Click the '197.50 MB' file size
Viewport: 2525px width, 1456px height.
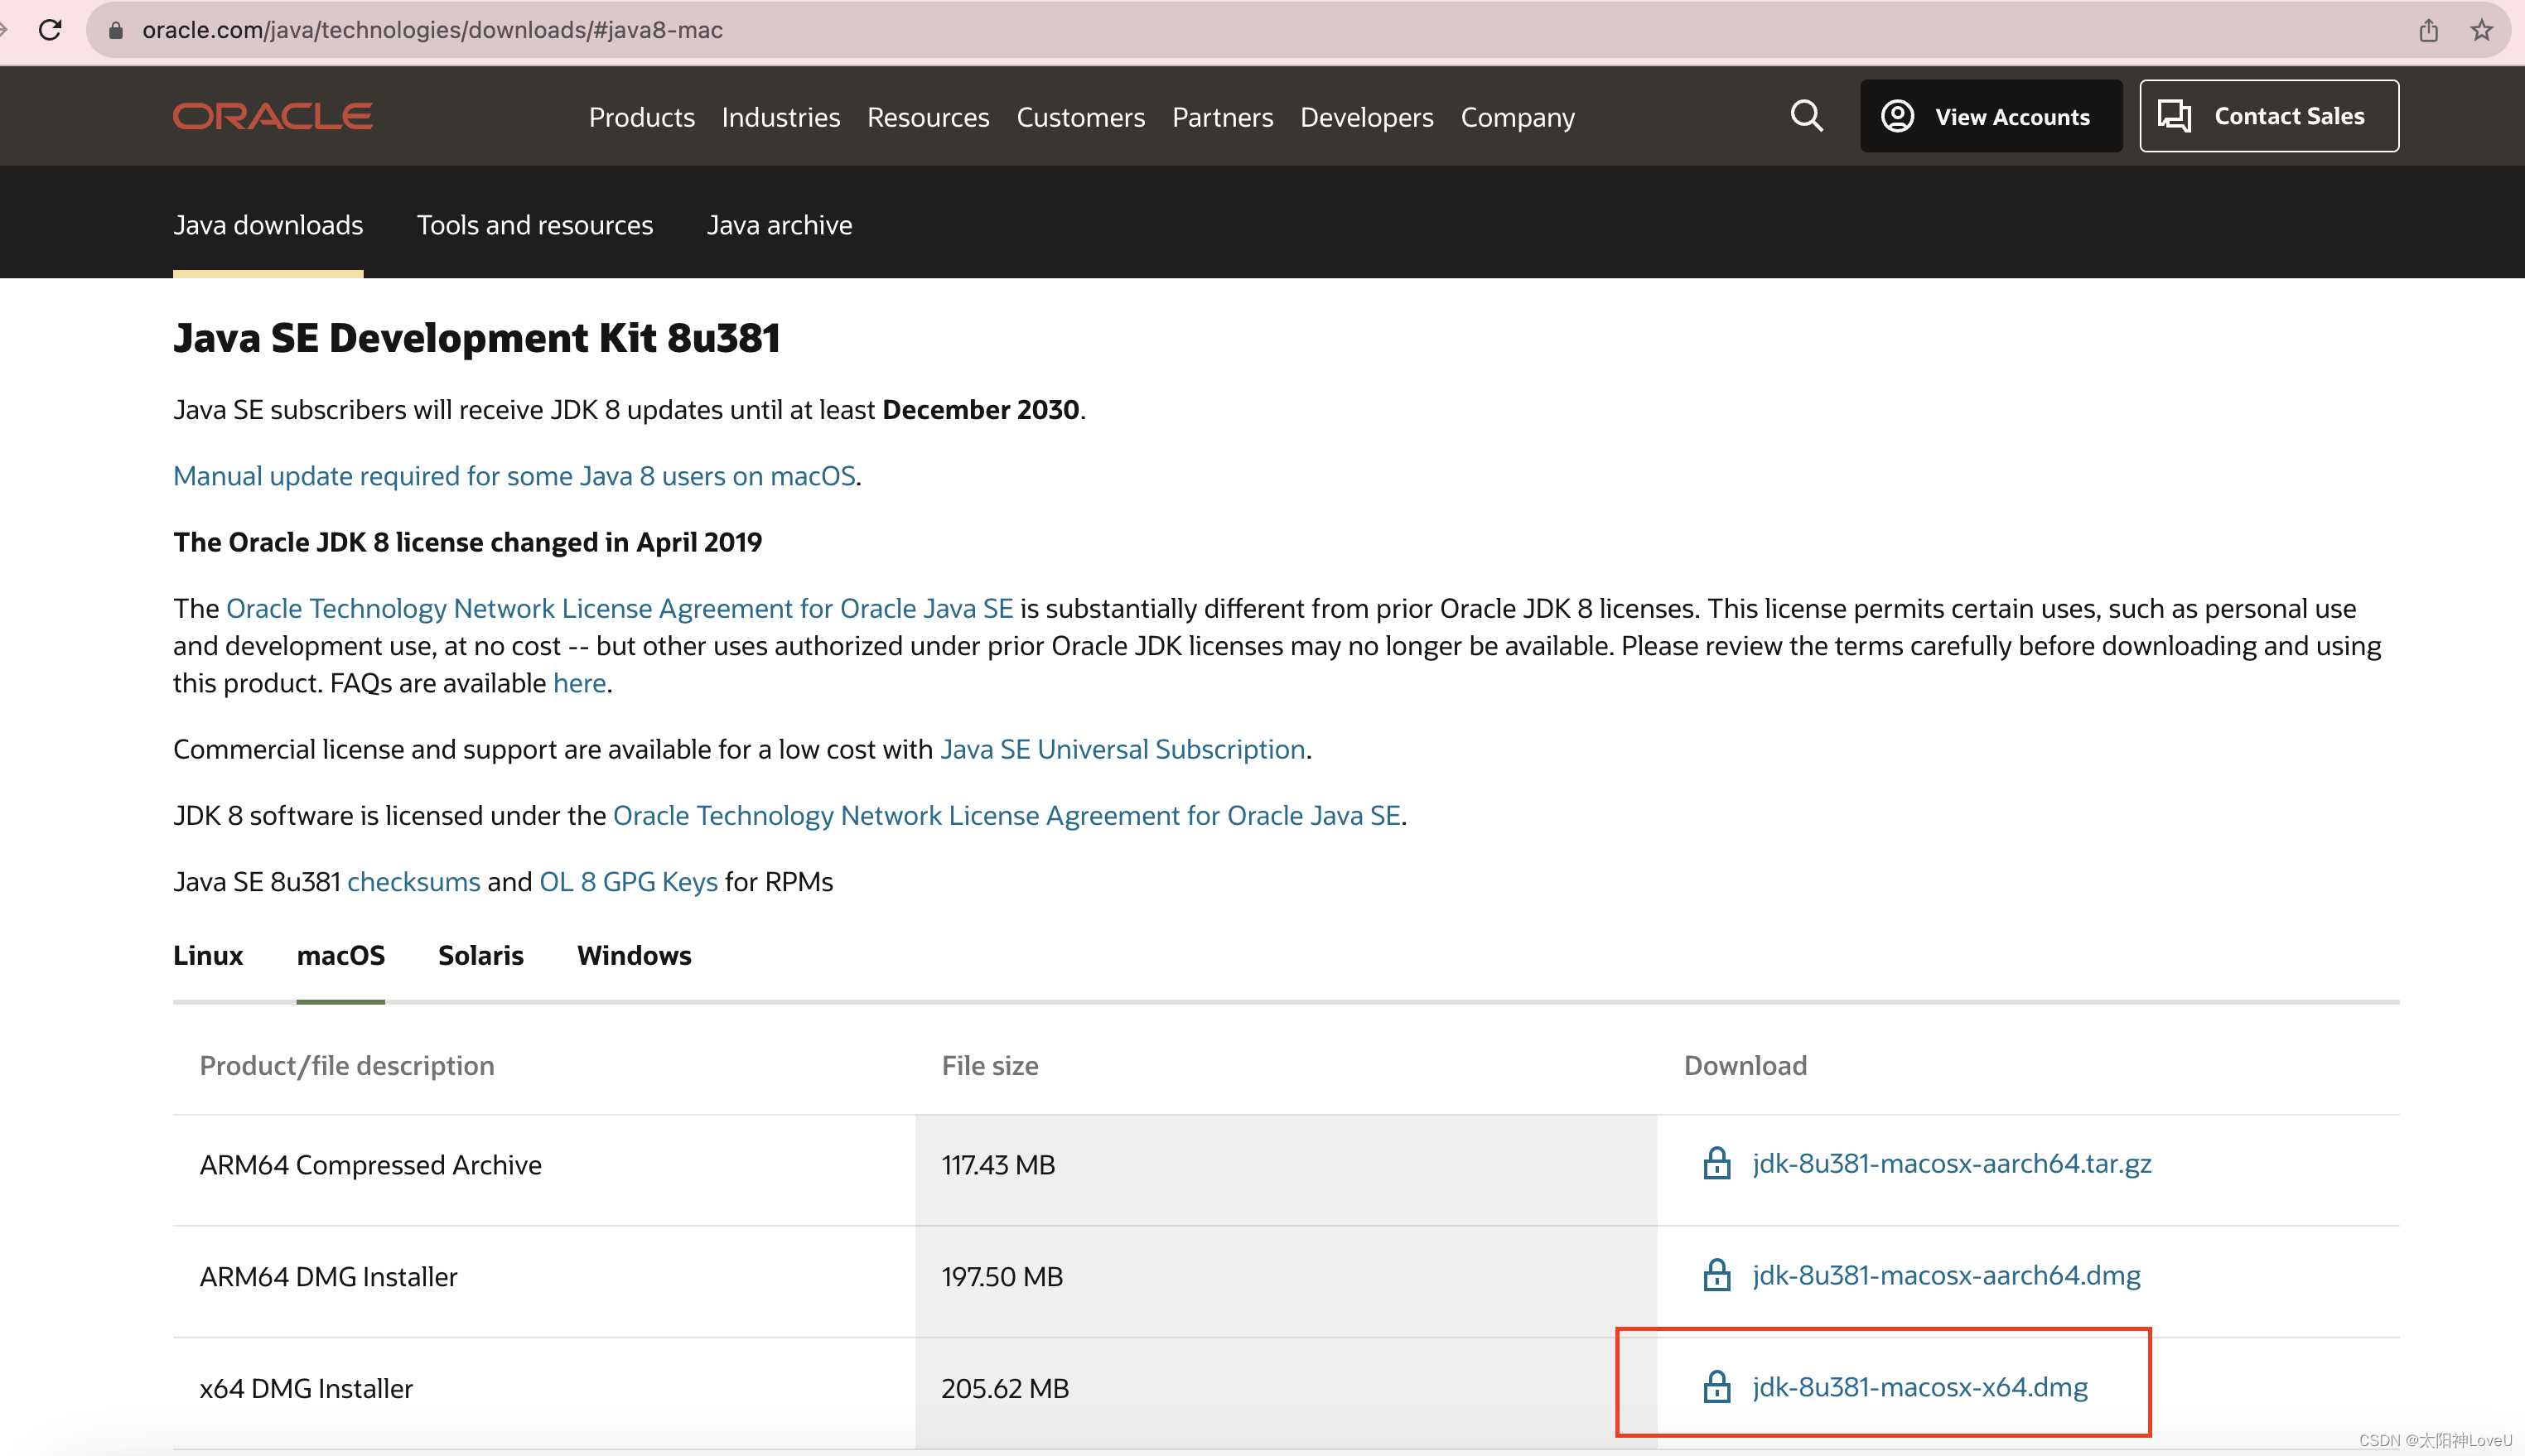[1002, 1277]
